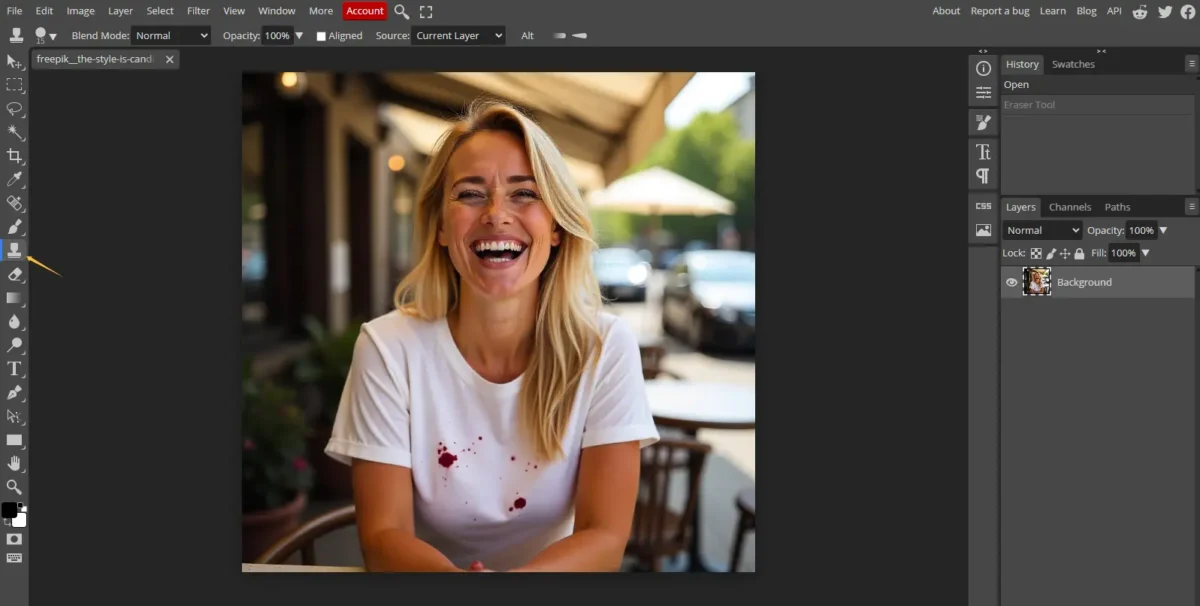
Task: Open the layer blend mode Normal dropdown
Action: point(1042,230)
